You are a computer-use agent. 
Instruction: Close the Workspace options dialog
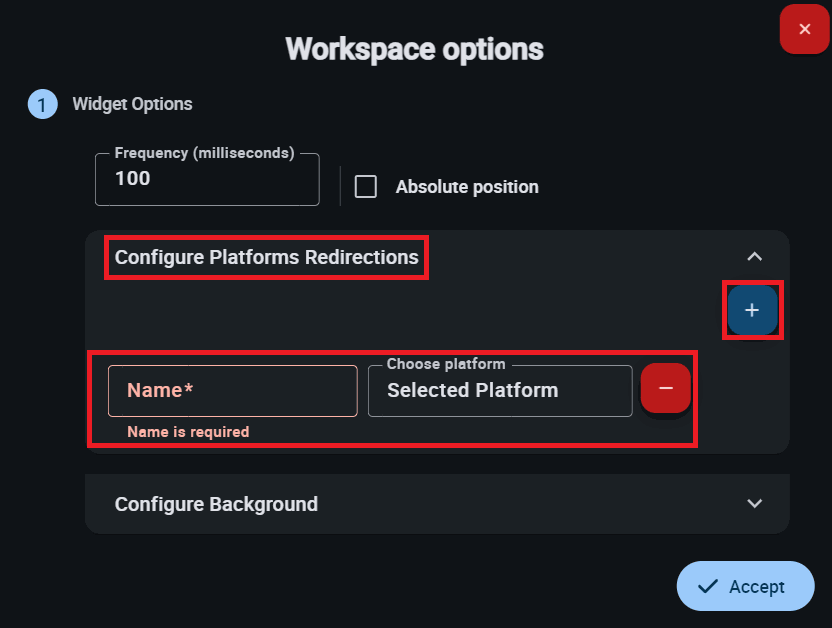coord(804,30)
